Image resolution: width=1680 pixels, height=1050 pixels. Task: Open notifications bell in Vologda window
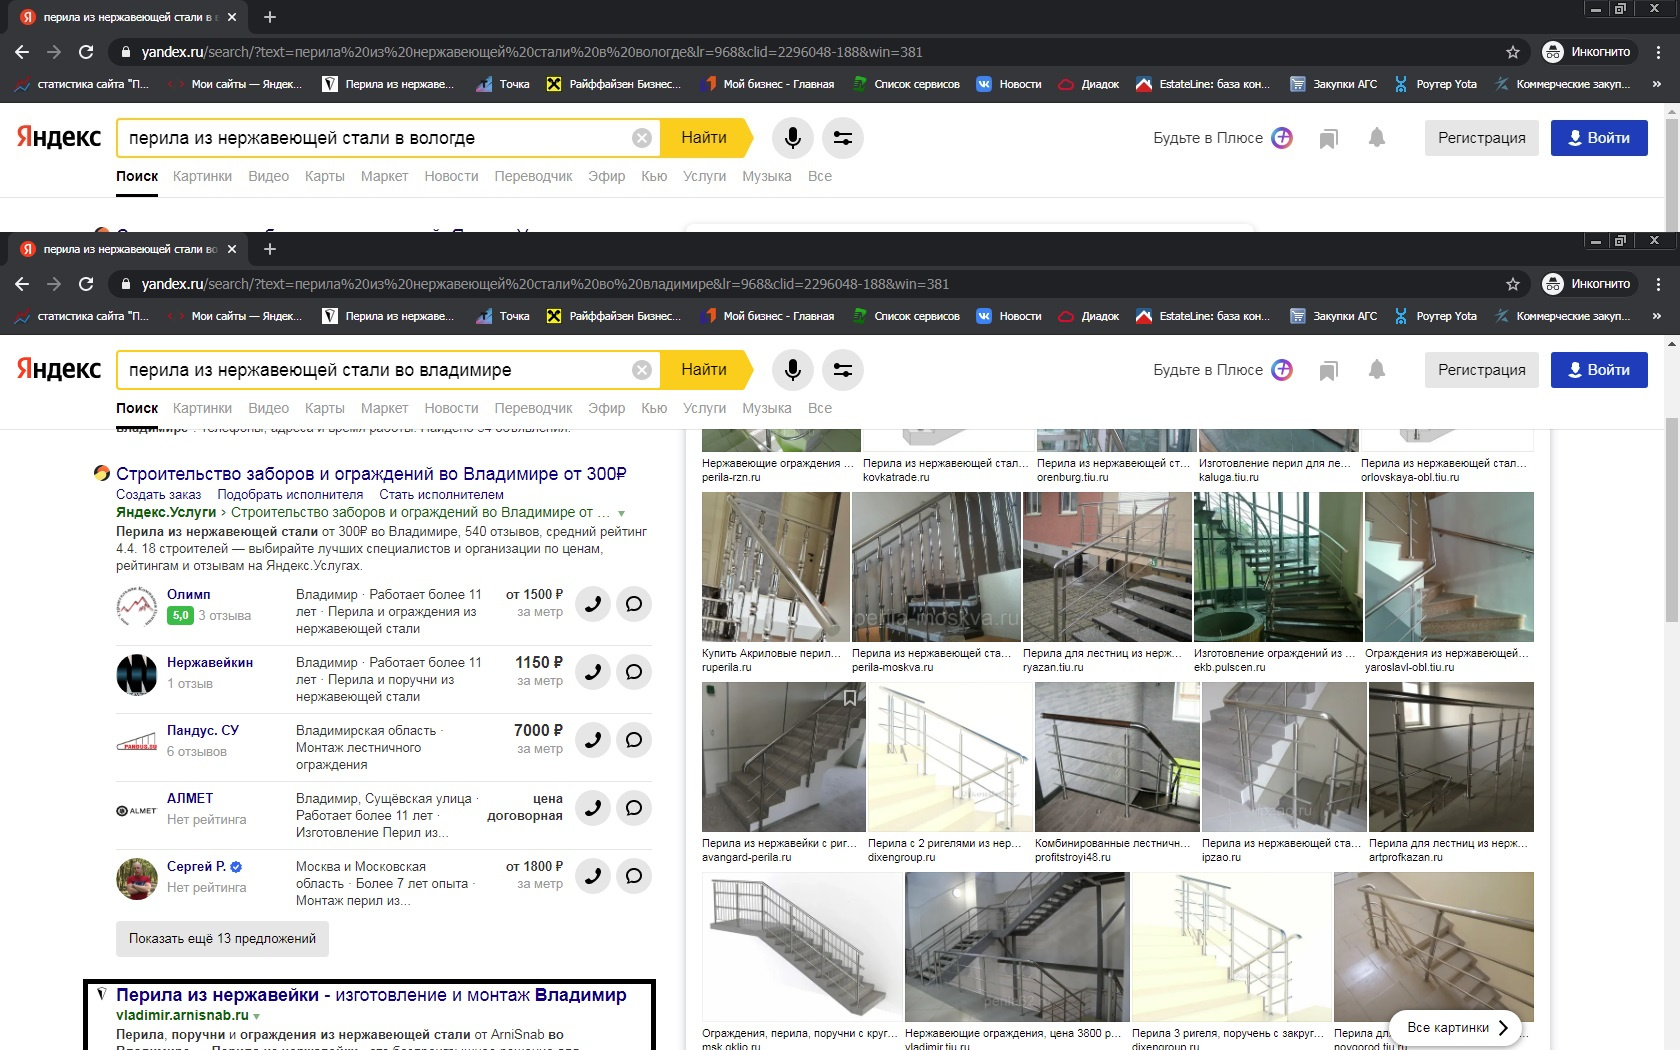click(1377, 138)
